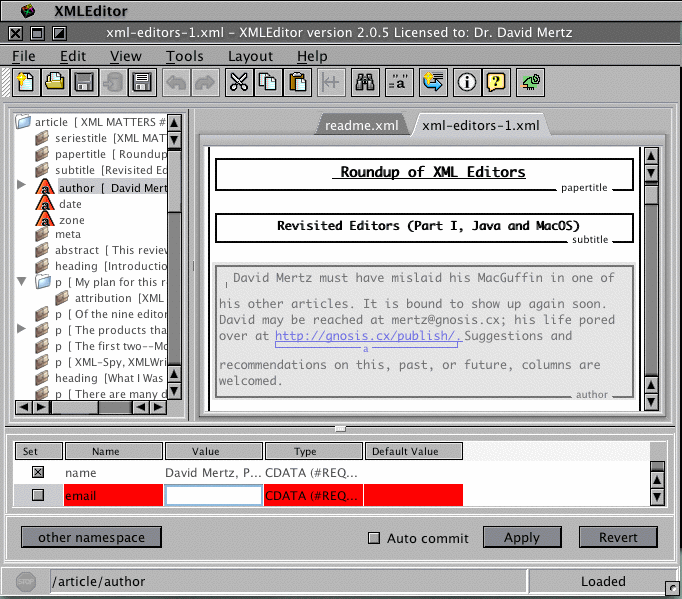The image size is (682, 599).
Task: Click the New document toolbar icon
Action: coord(26,82)
